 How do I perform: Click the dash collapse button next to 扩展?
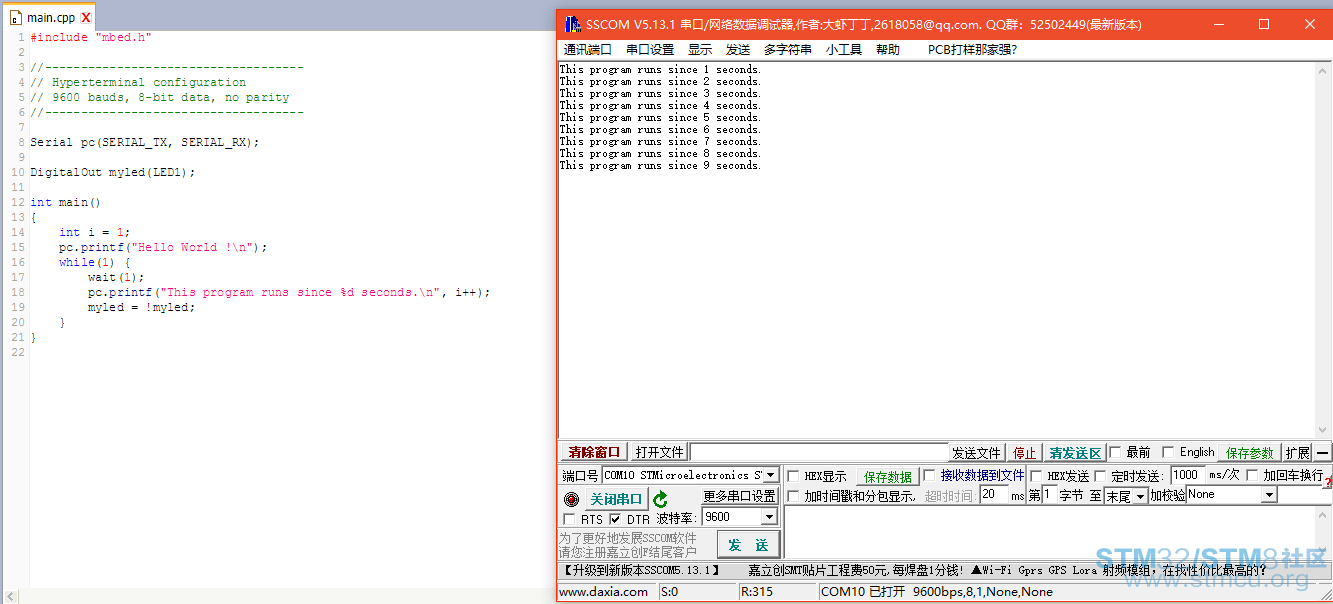pos(1322,452)
